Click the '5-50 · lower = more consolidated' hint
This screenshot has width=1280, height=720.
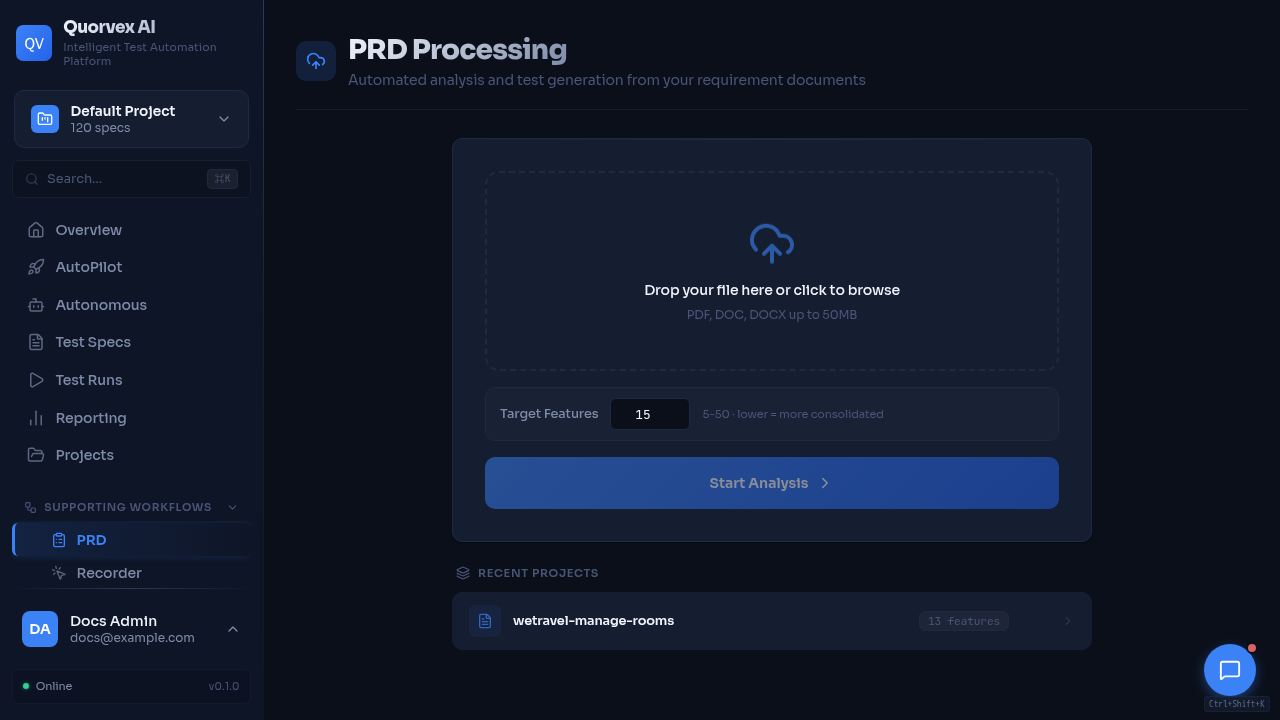(793, 414)
